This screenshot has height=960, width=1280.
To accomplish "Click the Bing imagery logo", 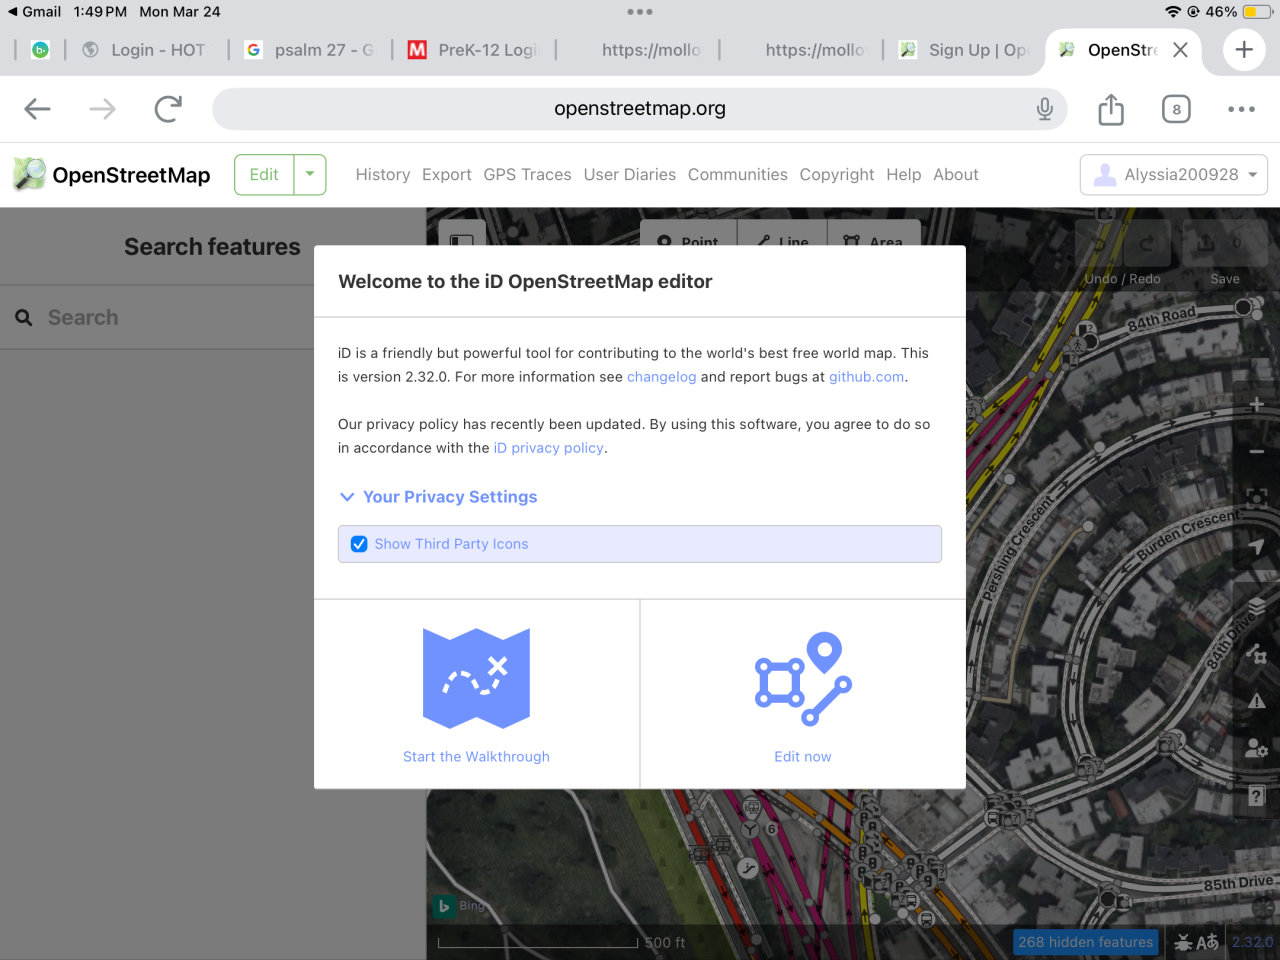I will click(444, 906).
